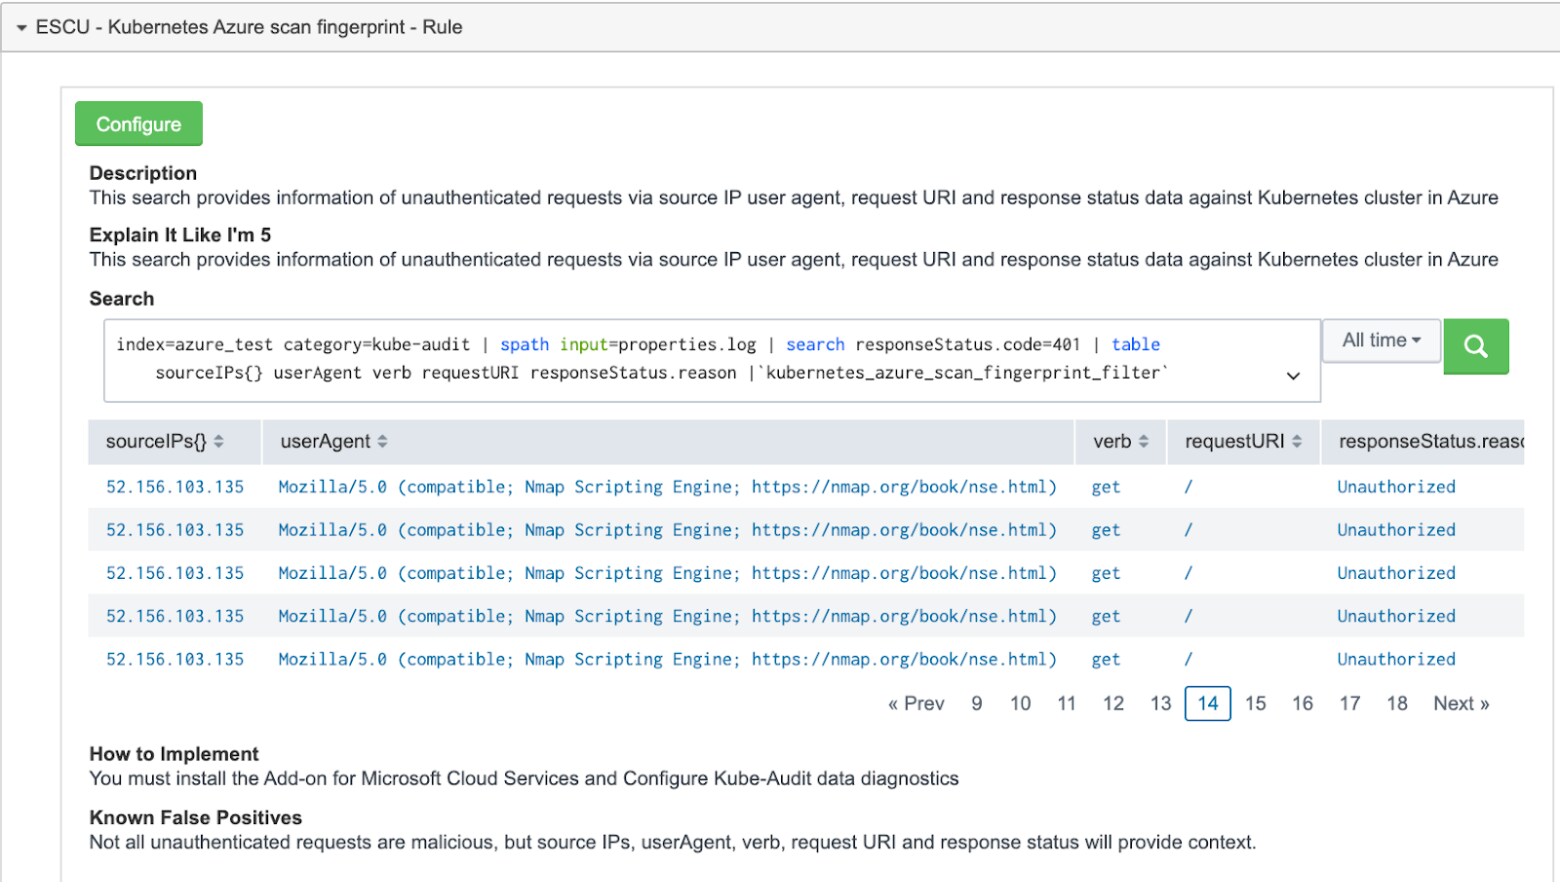
Task: Click Unauthorized in the first result row
Action: point(1396,487)
